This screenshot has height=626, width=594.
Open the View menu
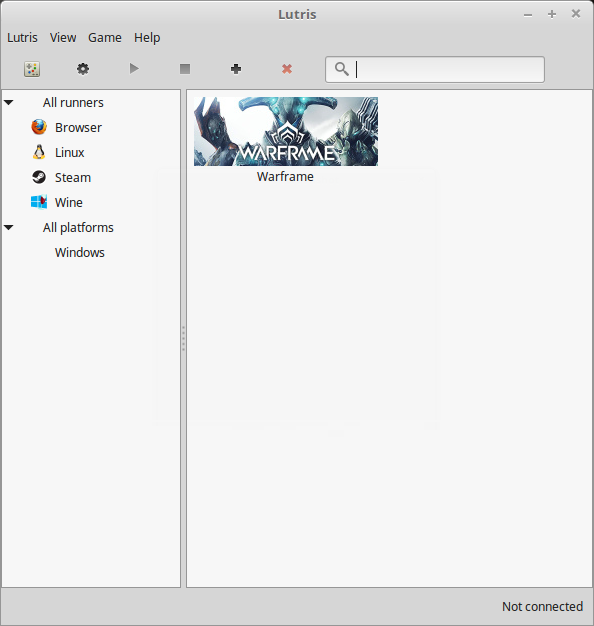pyautogui.click(x=63, y=38)
